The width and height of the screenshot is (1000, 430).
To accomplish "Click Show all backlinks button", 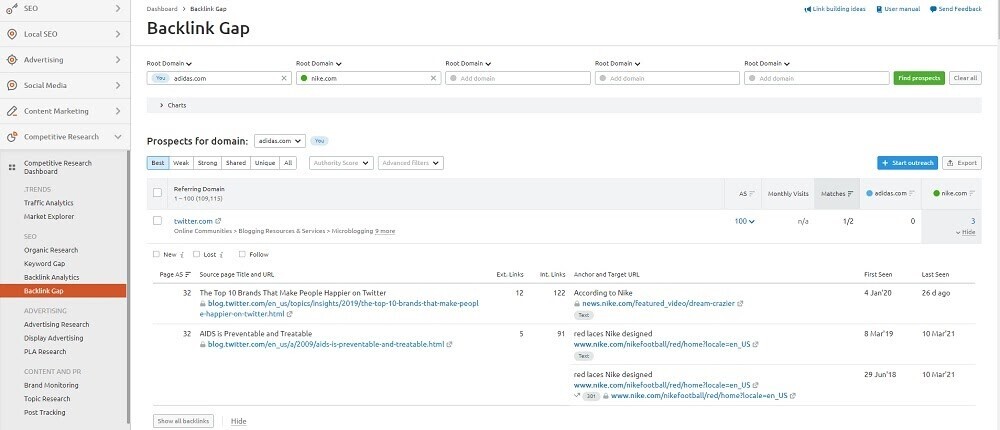I will click(x=184, y=421).
